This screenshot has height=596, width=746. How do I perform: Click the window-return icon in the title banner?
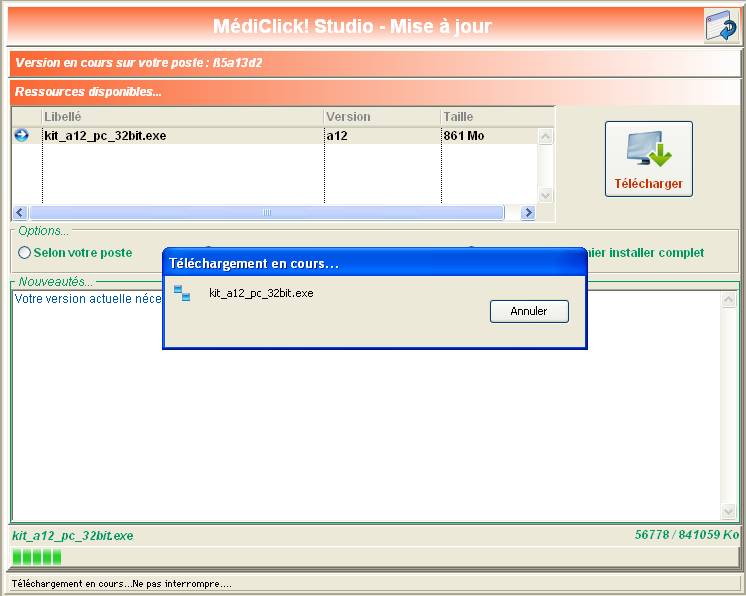click(721, 26)
